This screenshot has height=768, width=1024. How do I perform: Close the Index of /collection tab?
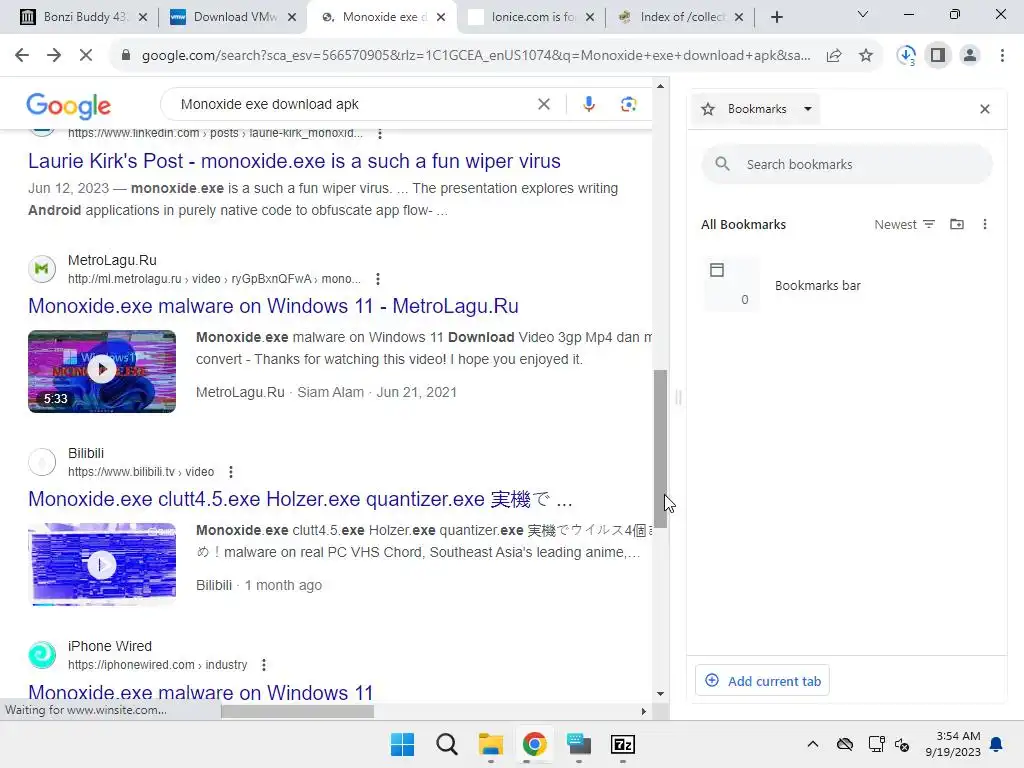click(x=739, y=17)
